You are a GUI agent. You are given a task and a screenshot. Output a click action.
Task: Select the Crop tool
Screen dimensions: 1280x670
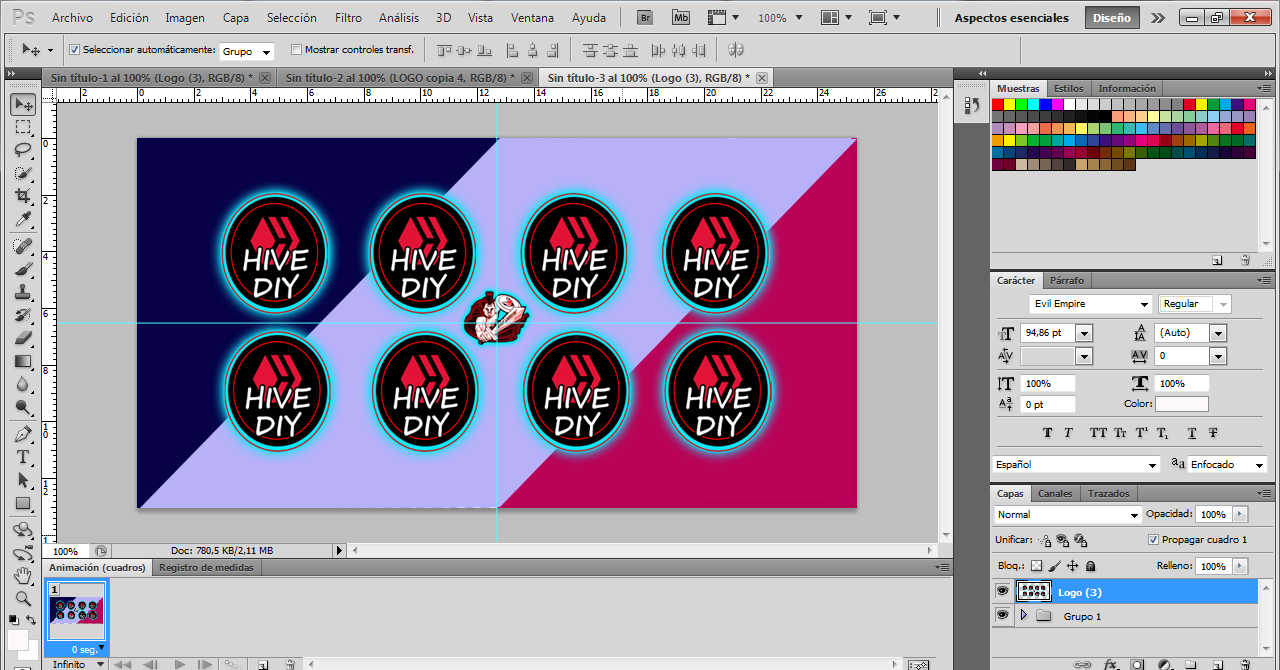(x=23, y=196)
